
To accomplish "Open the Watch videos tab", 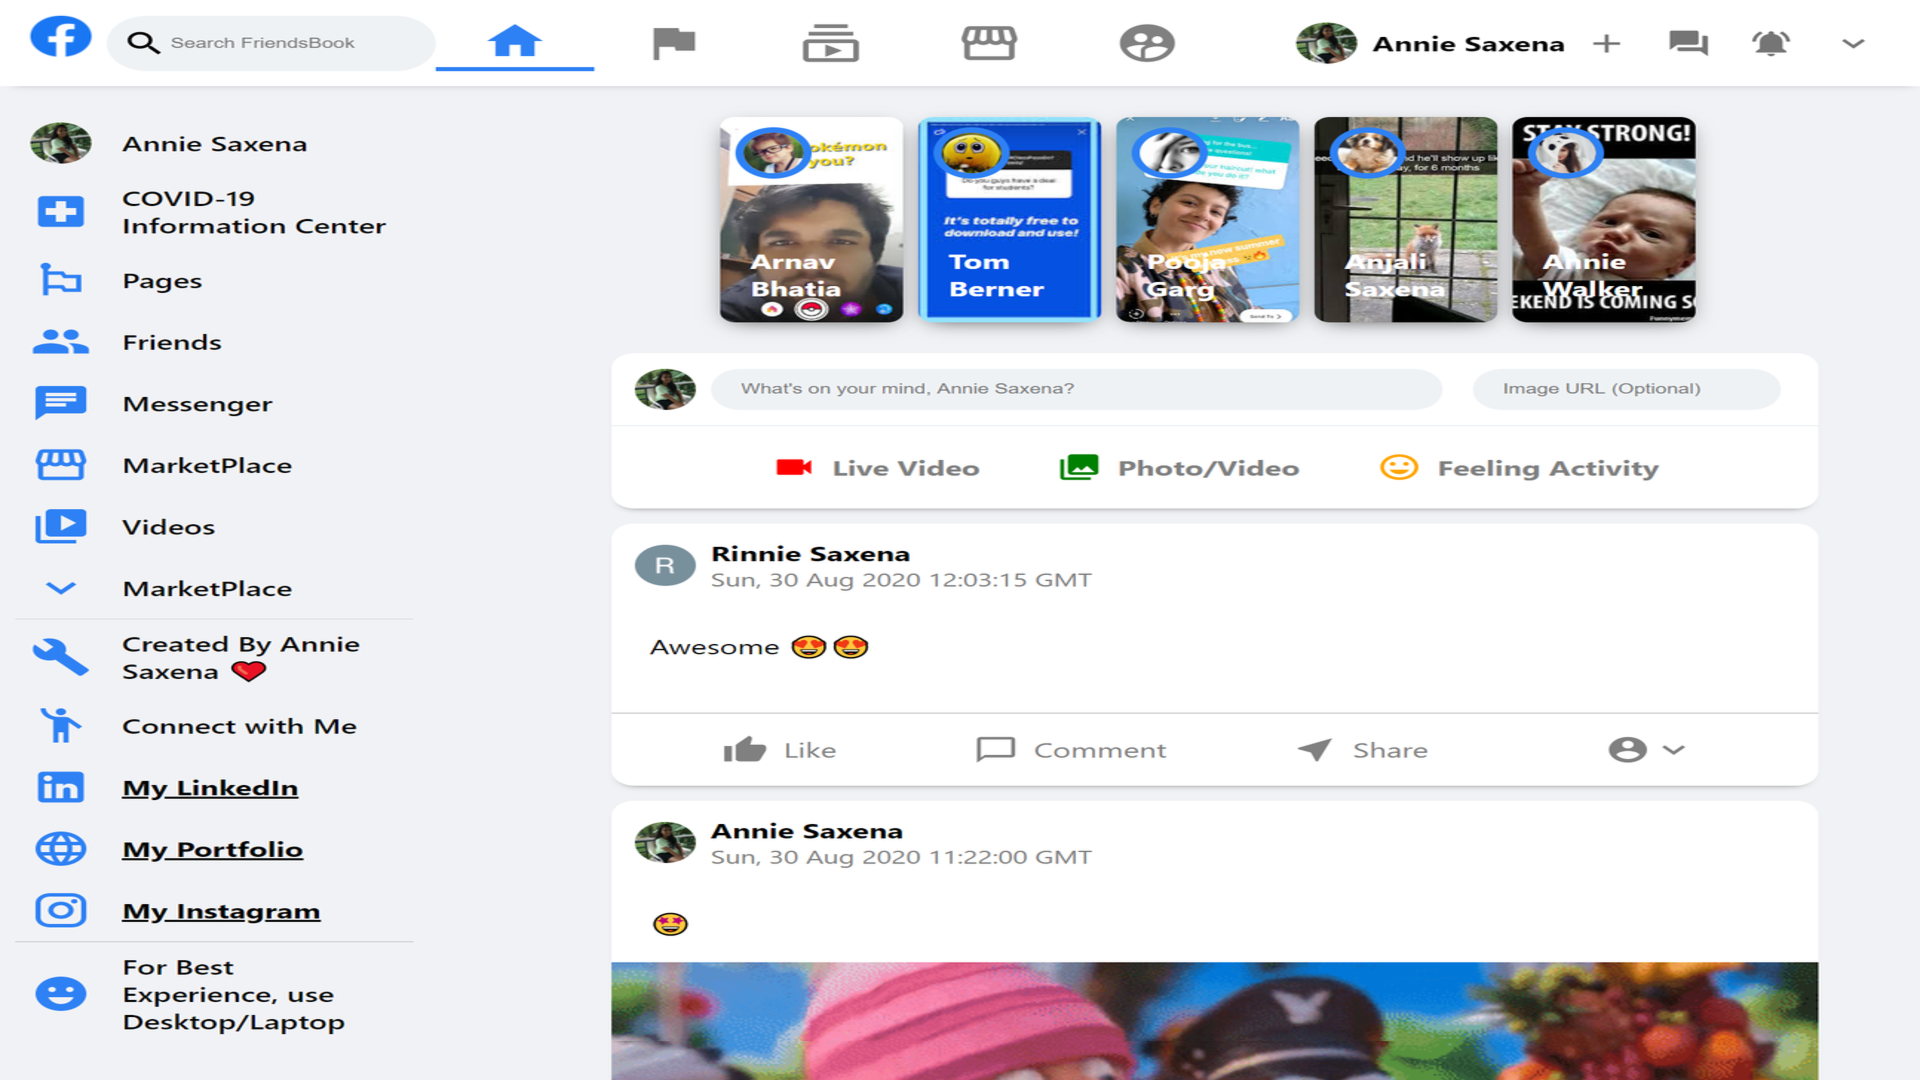I will point(830,43).
